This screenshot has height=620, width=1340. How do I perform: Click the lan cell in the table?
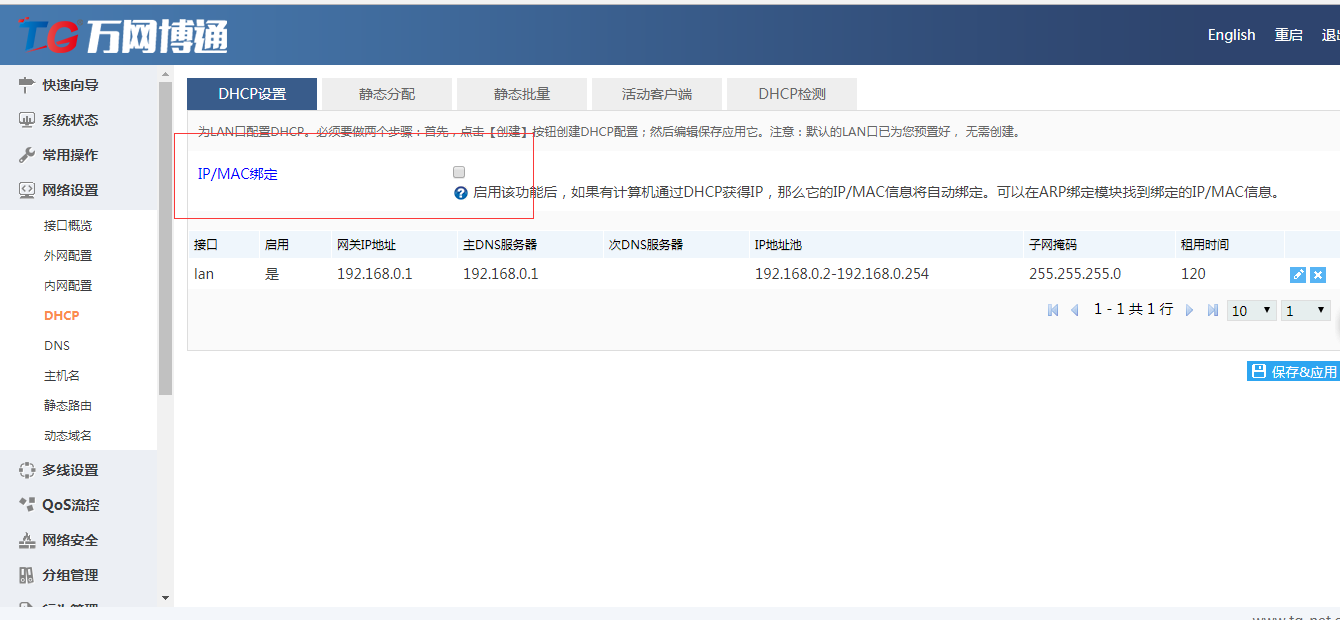pos(204,274)
